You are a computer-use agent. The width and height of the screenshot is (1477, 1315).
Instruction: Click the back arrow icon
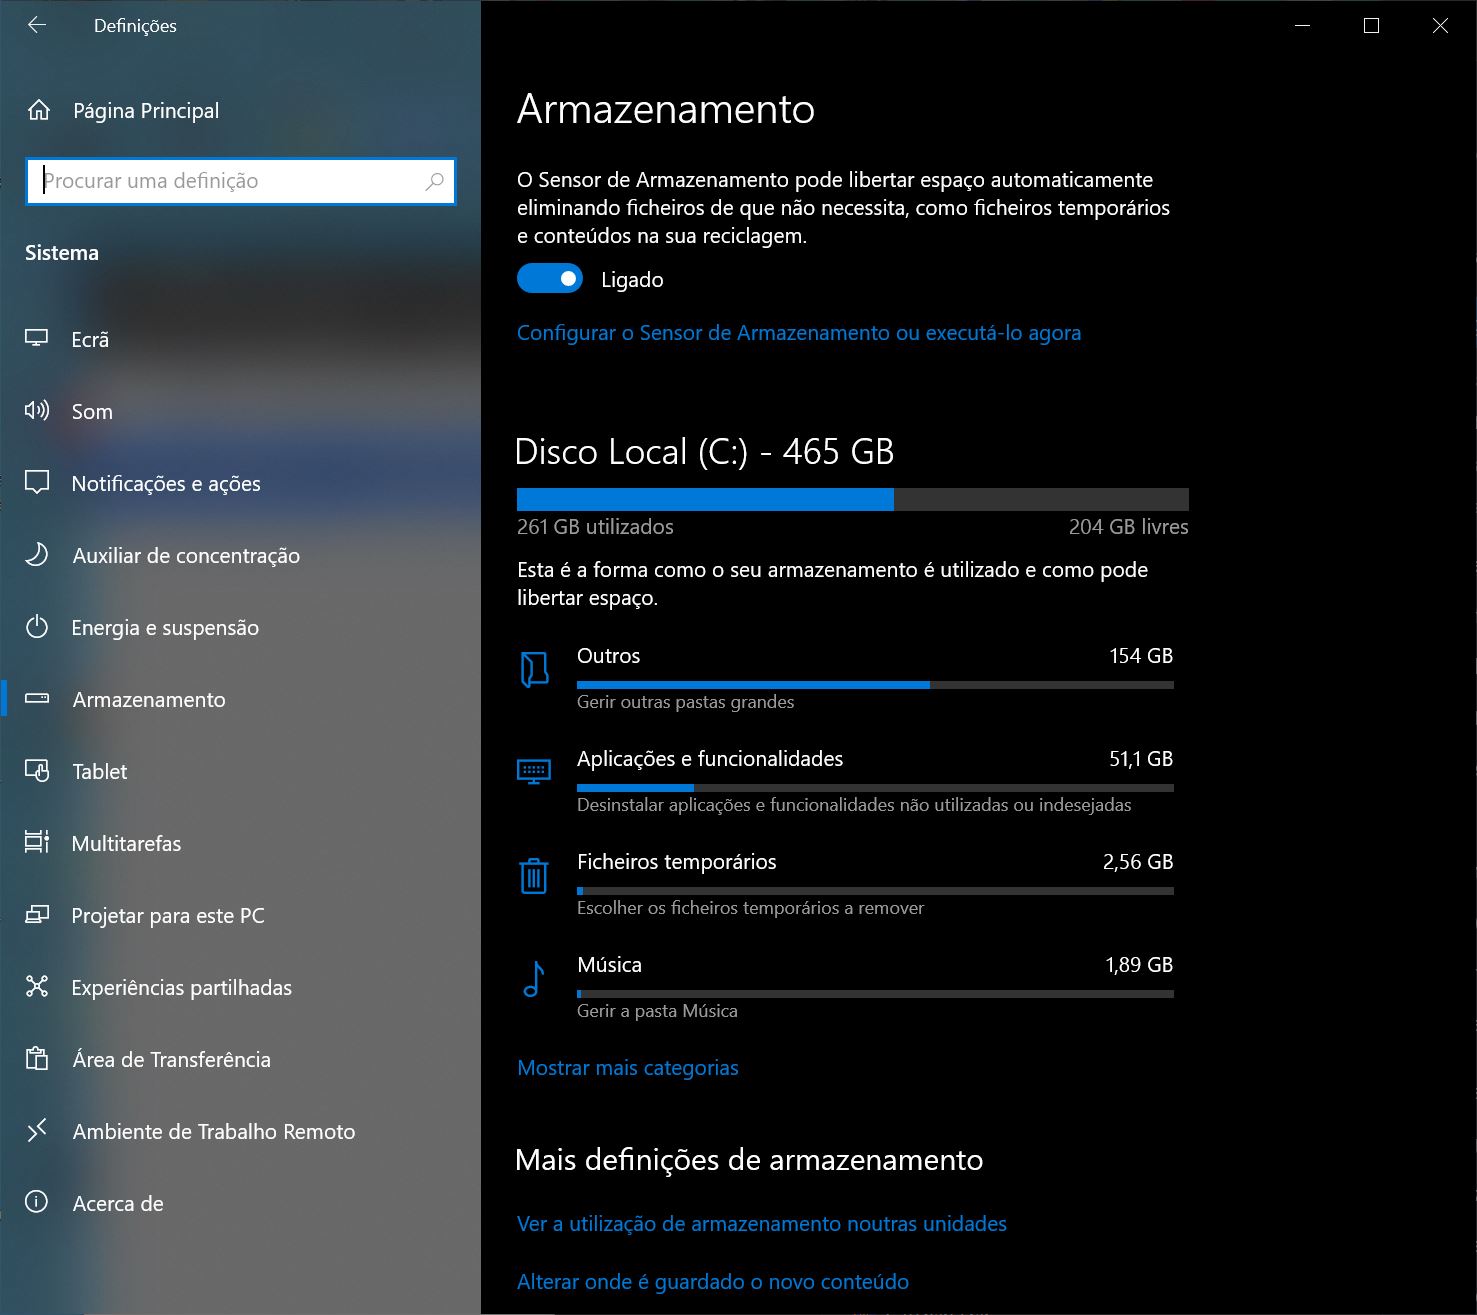[x=37, y=26]
